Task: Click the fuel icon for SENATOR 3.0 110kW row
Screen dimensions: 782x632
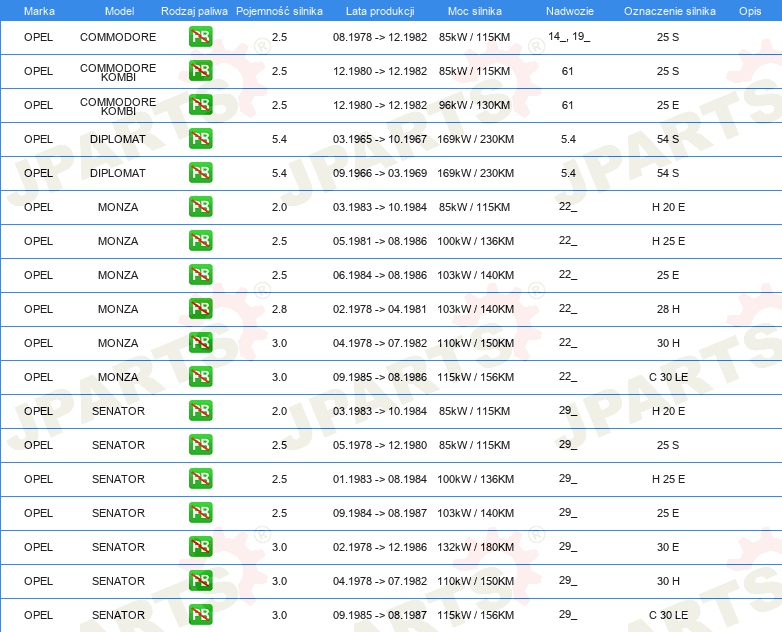Action: pos(200,580)
